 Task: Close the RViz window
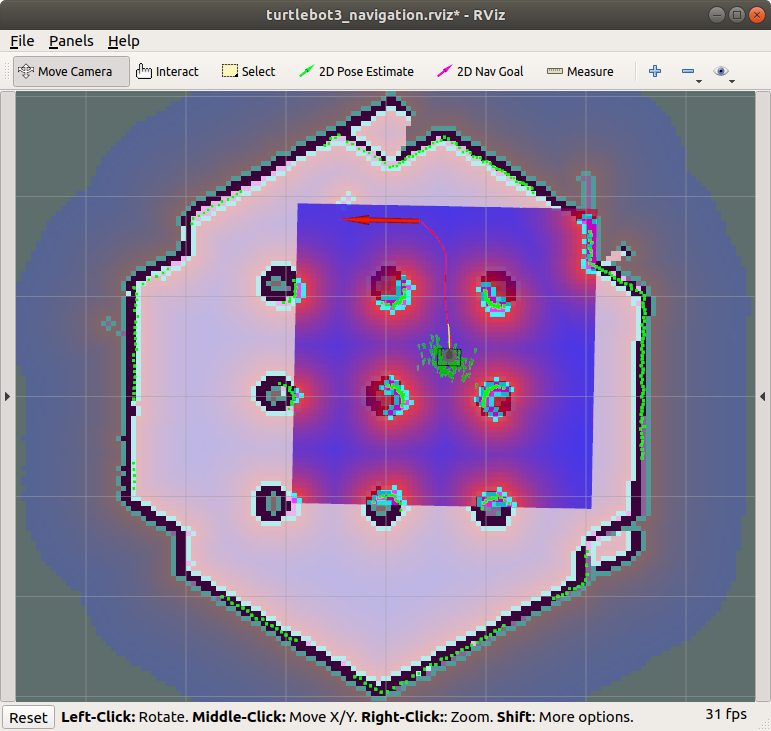click(x=755, y=14)
